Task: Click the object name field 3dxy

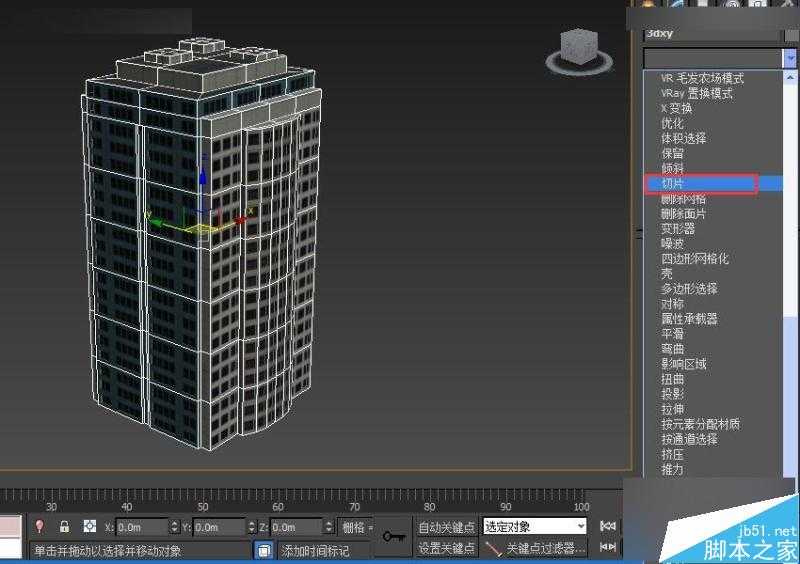Action: [713, 34]
